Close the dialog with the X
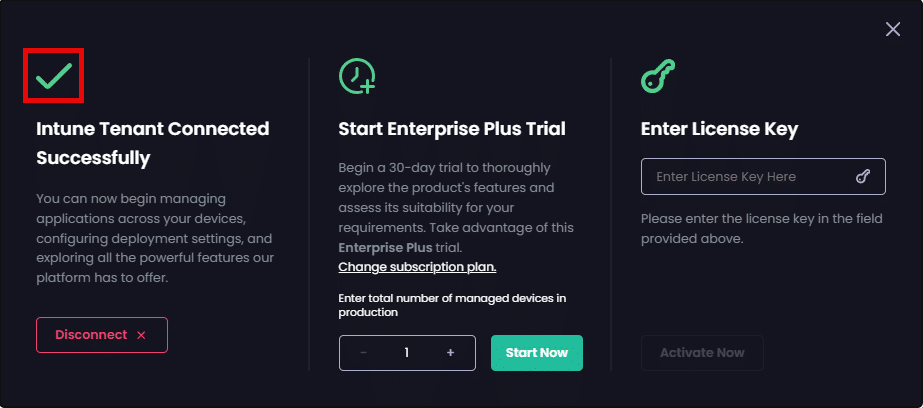This screenshot has height=408, width=923. coord(893,30)
